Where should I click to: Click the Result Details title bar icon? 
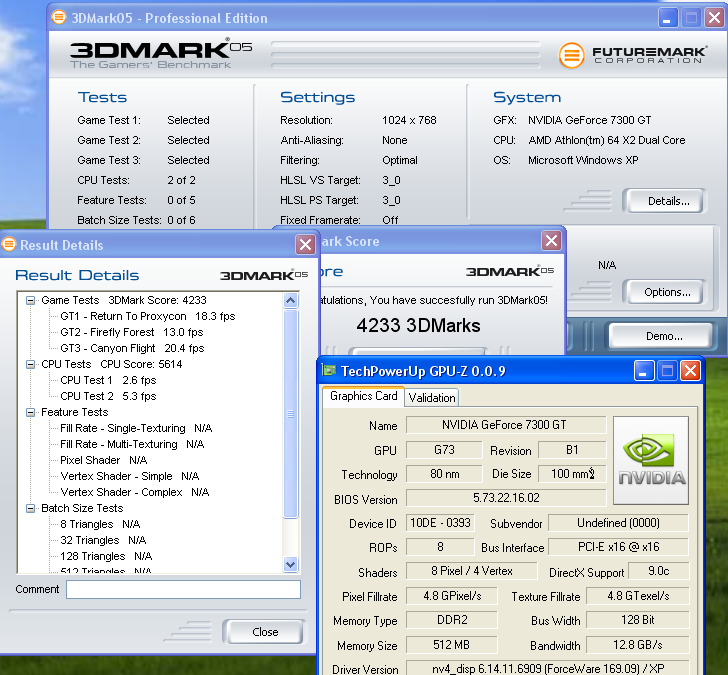point(9,244)
